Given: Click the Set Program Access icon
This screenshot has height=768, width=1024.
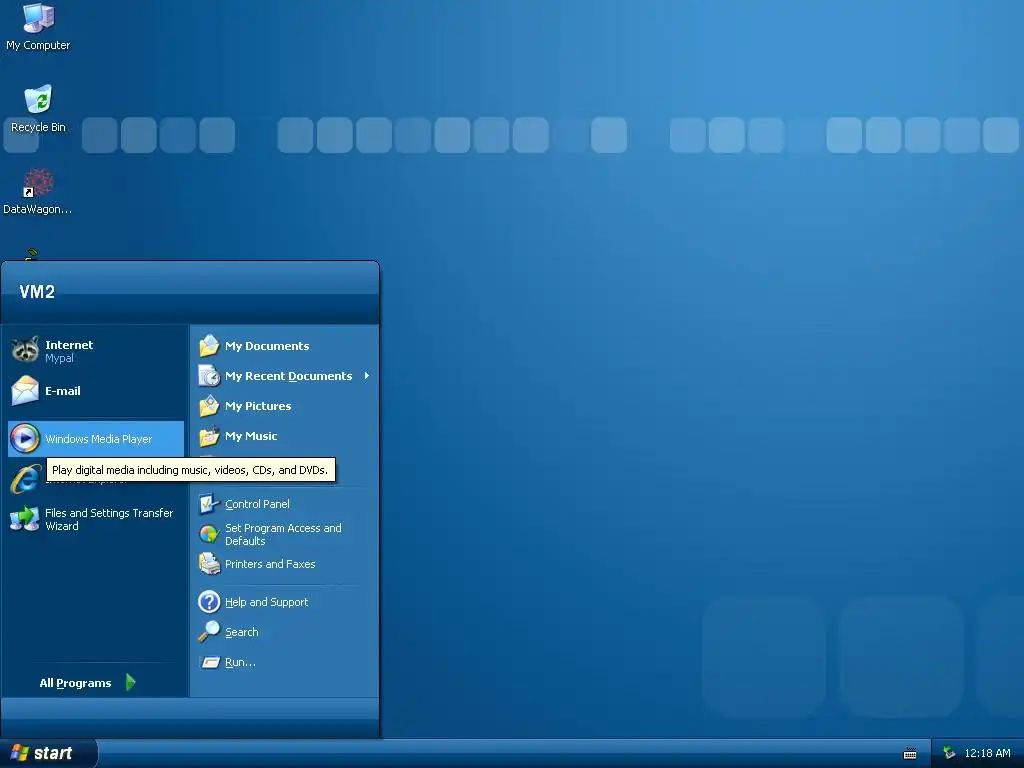Looking at the screenshot, I should pos(209,534).
